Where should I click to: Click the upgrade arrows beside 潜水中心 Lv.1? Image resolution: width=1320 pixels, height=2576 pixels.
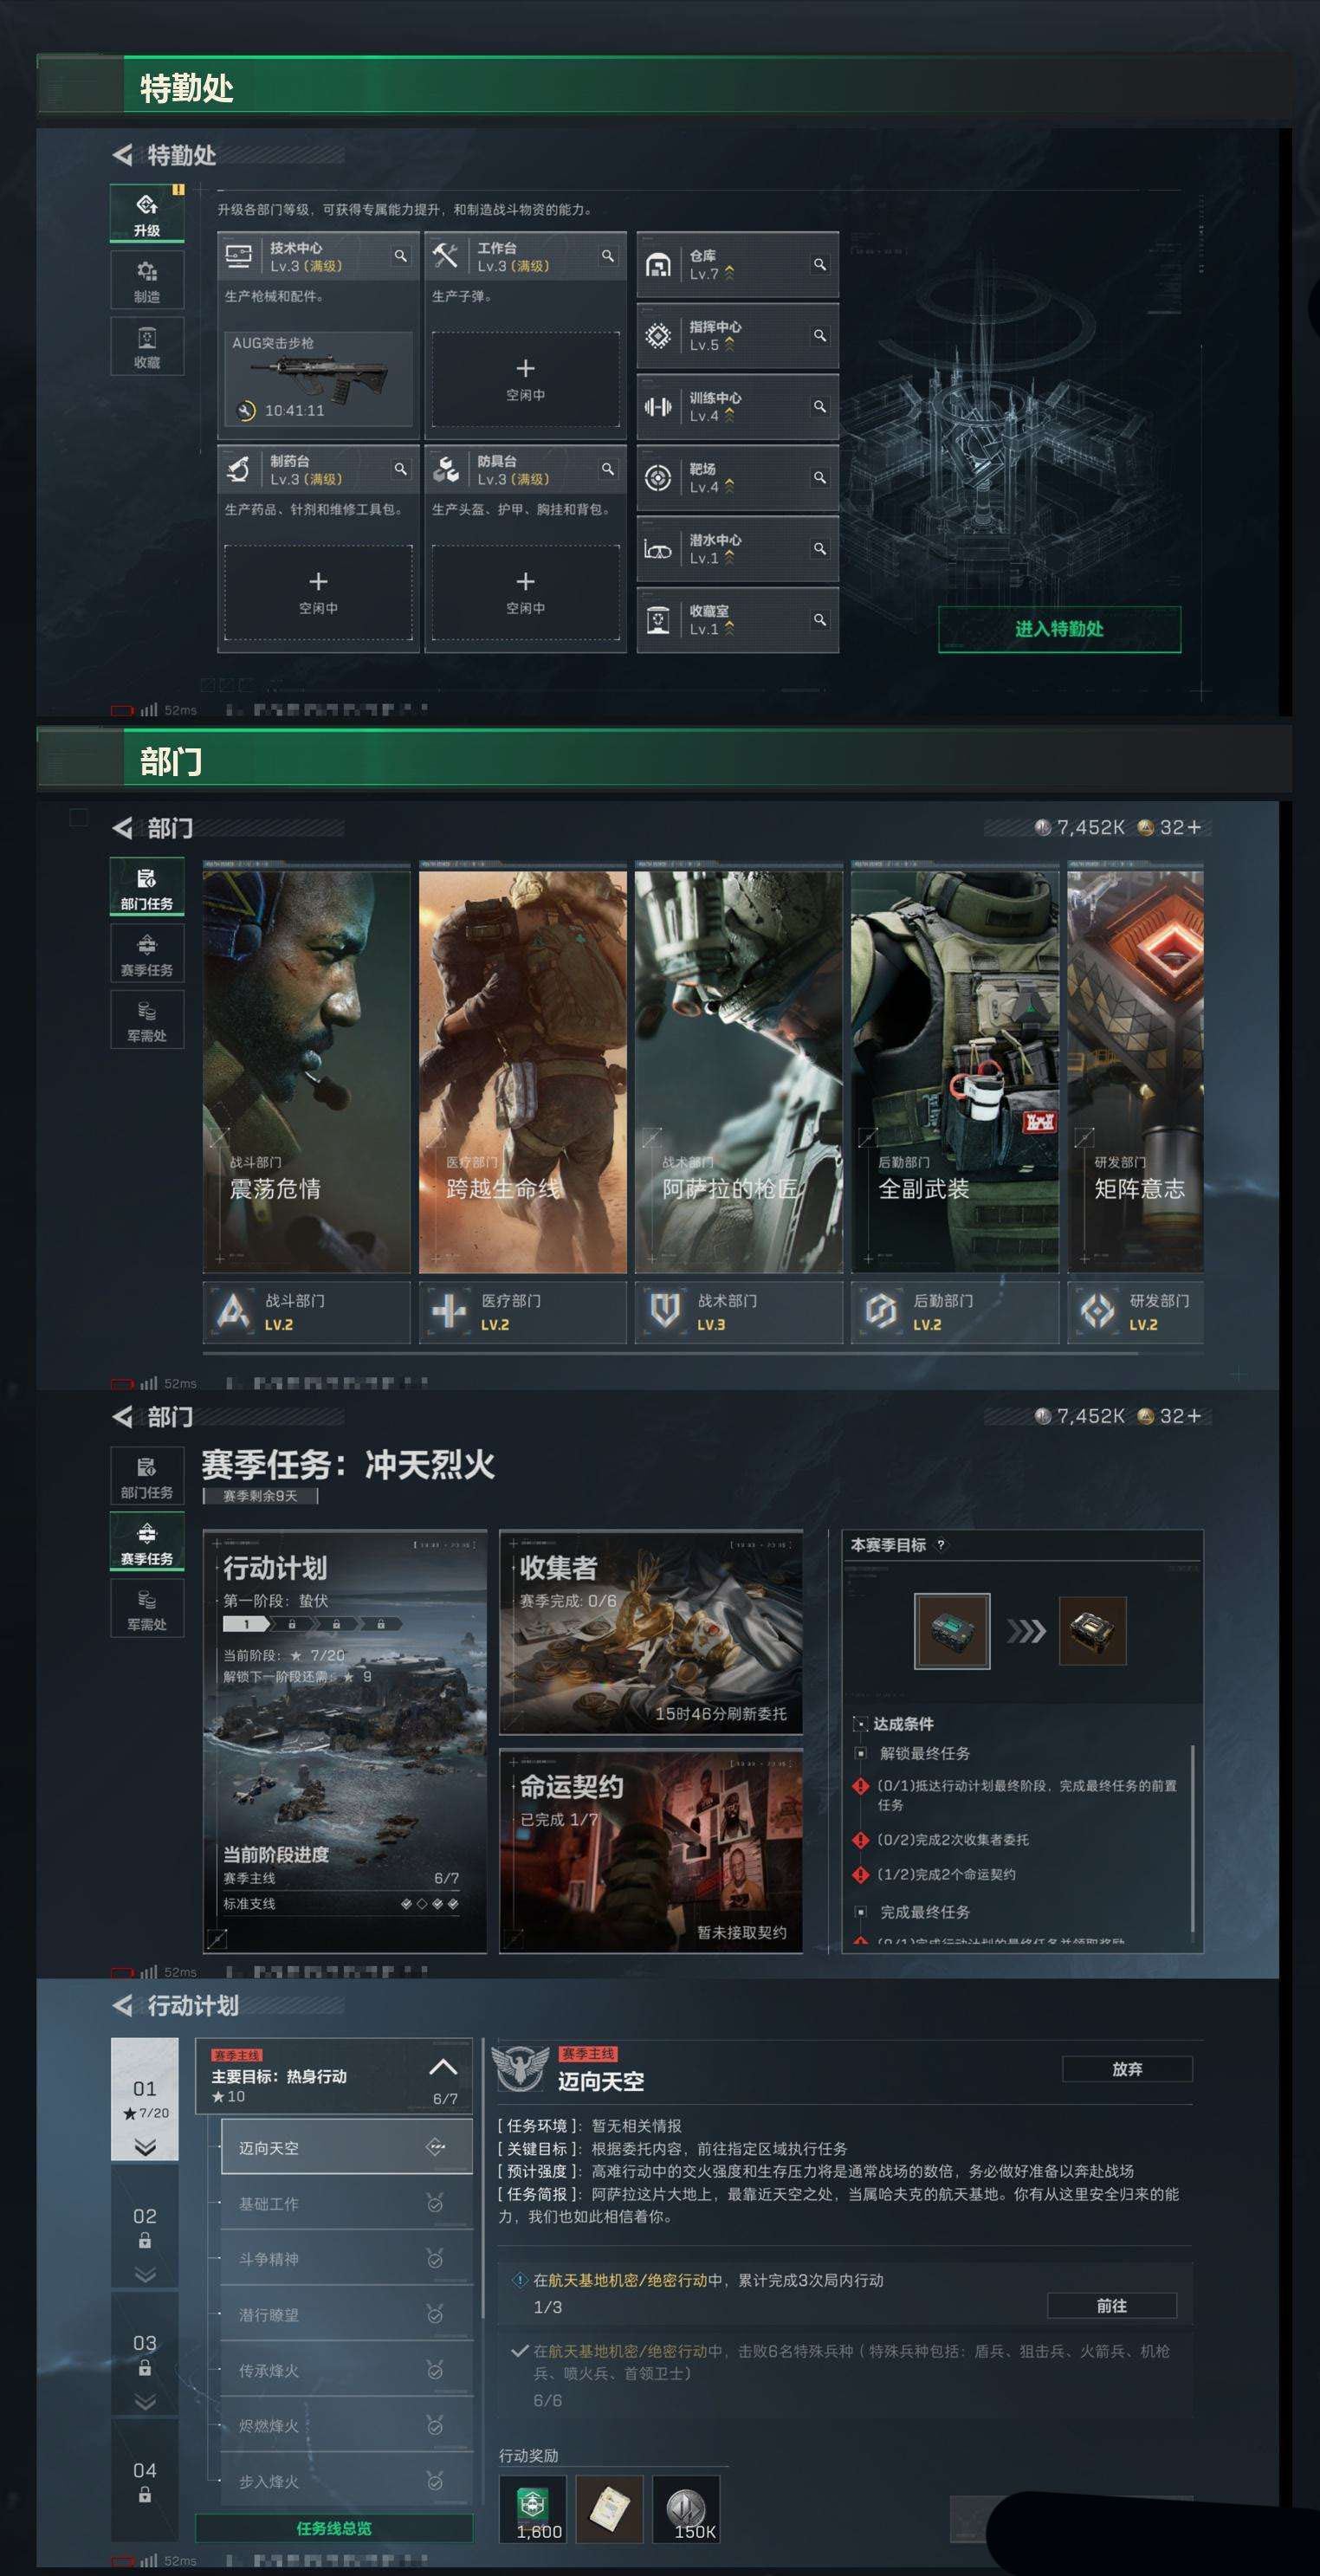click(x=729, y=557)
